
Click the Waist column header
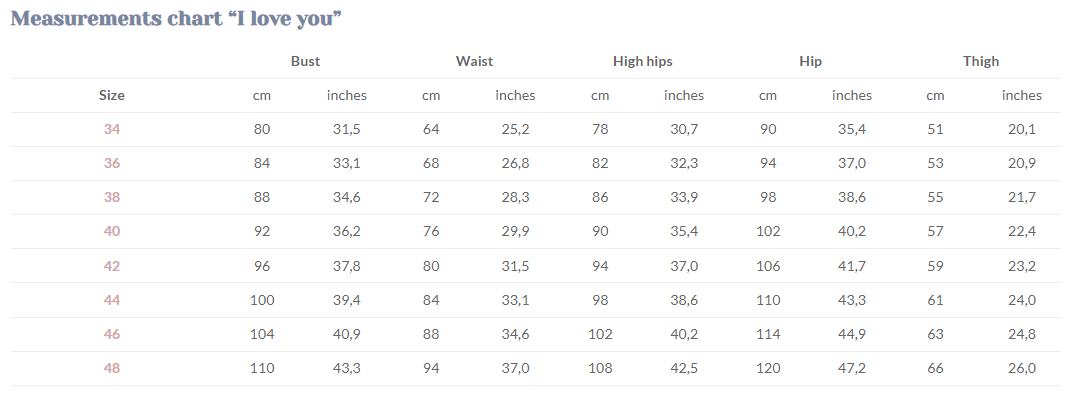[x=474, y=61]
